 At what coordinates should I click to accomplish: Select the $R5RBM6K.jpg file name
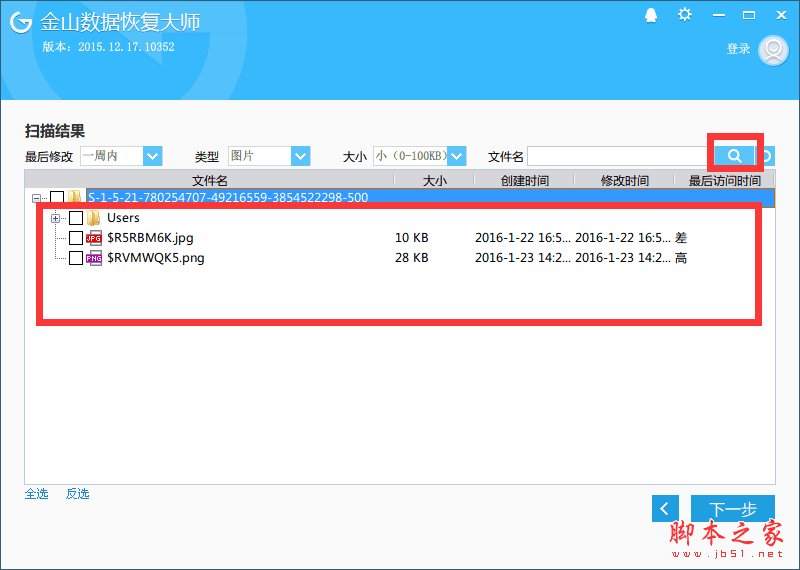[x=150, y=238]
